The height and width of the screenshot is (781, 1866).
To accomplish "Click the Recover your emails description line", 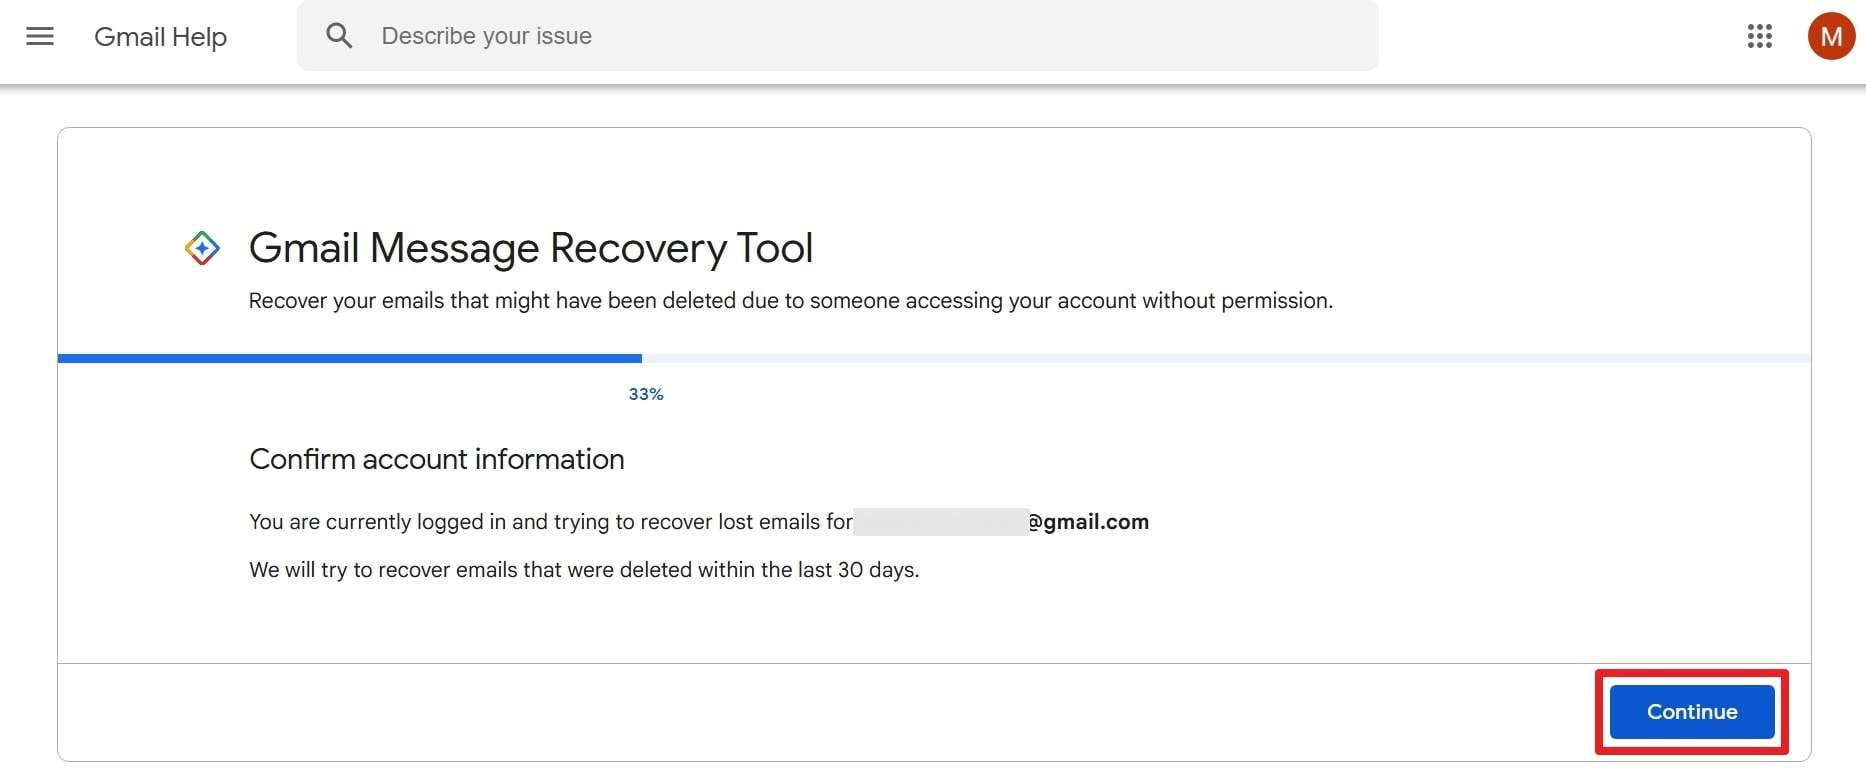I will click(791, 301).
